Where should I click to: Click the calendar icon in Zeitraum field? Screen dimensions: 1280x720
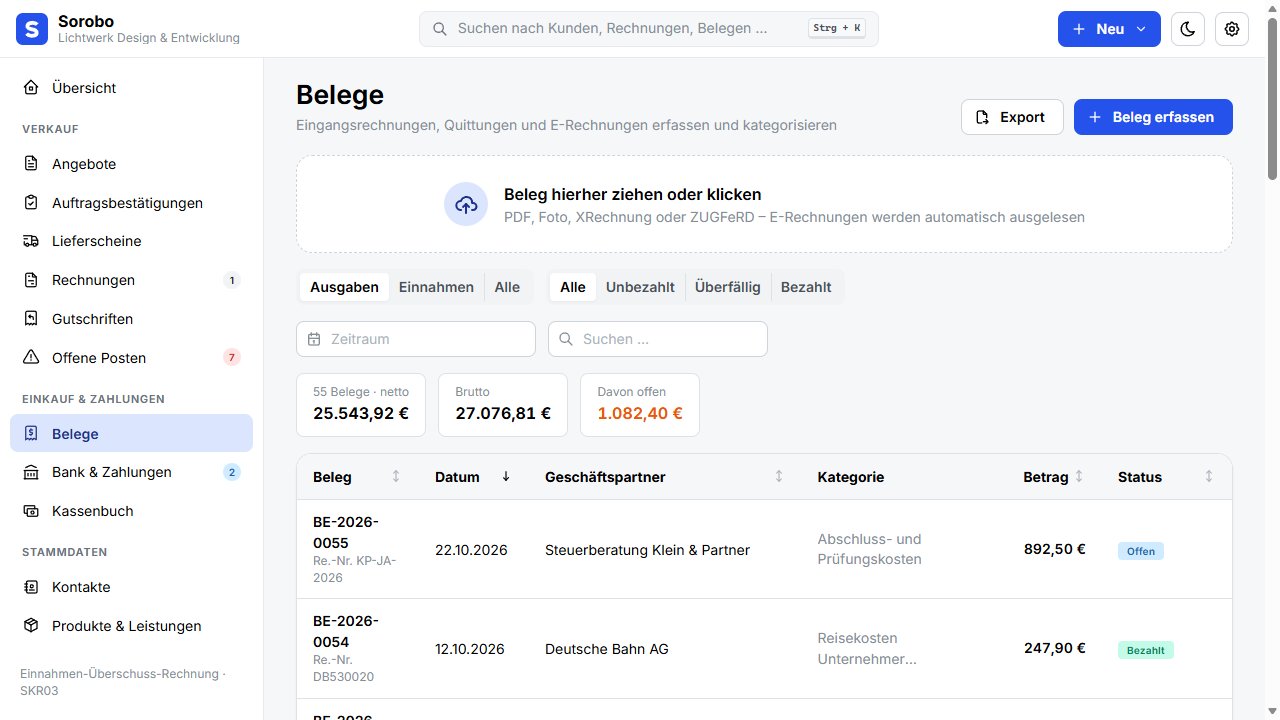[314, 339]
